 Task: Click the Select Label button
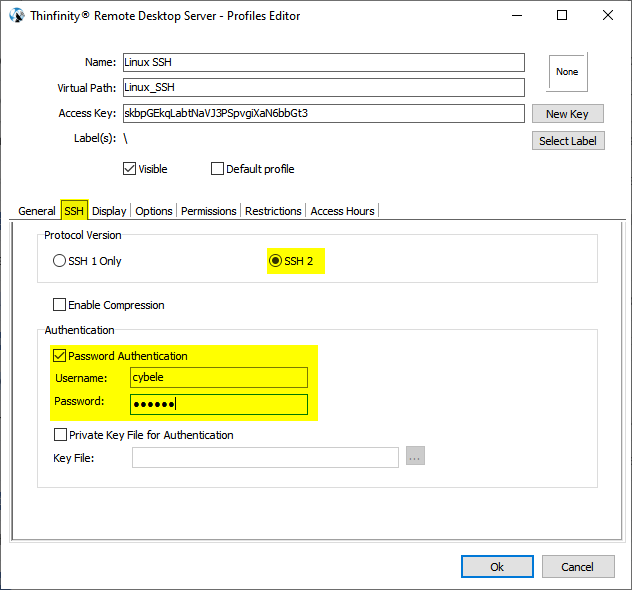point(568,141)
